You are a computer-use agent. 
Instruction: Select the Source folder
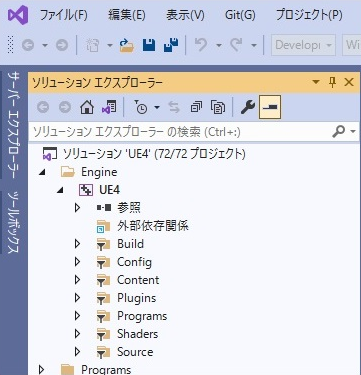[135, 352]
